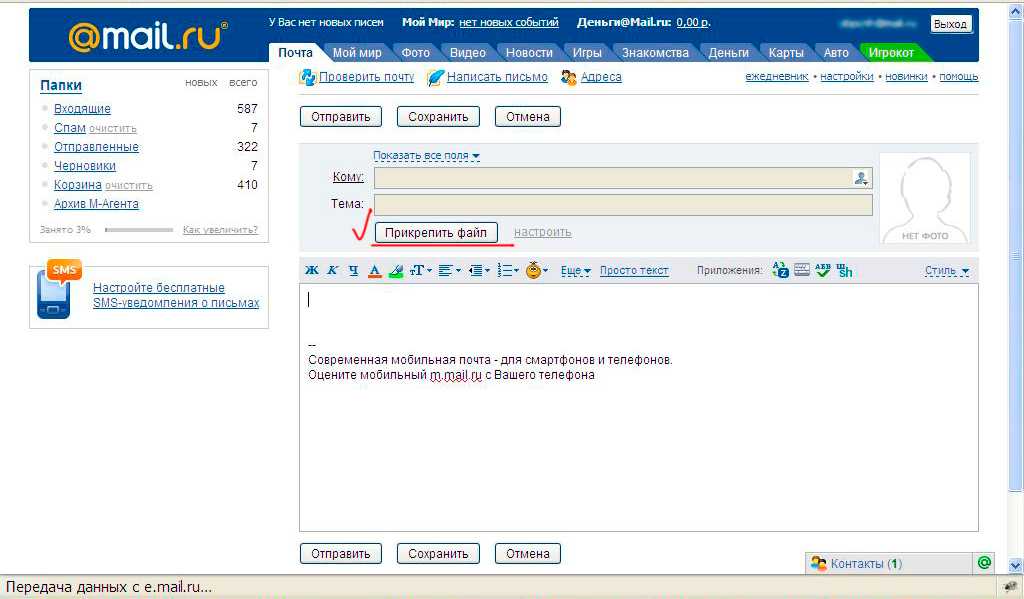Viewport: 1024px width, 599px height.
Task: Open indent options dropdown
Action: point(479,270)
